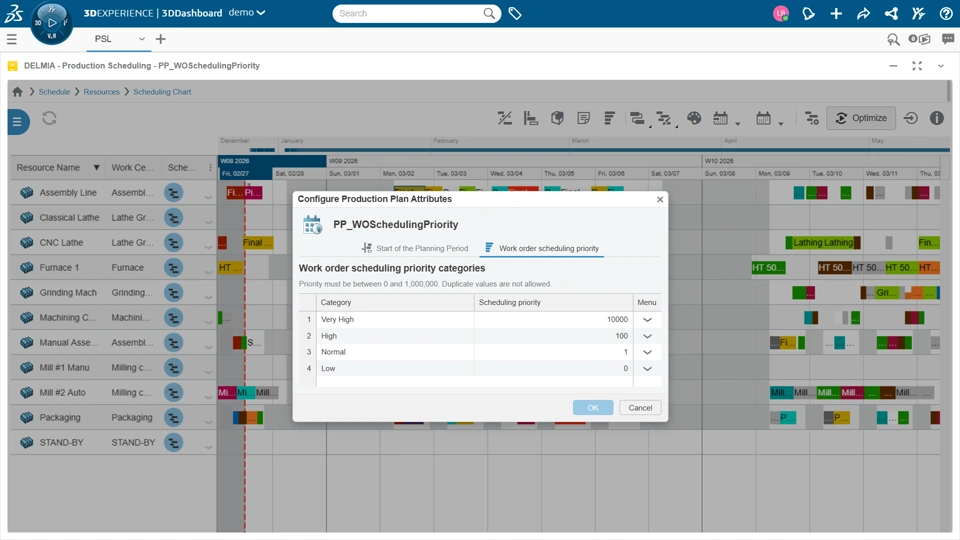This screenshot has height=540, width=960.
Task: Click the sliders settings toolbar icon
Action: (812, 118)
